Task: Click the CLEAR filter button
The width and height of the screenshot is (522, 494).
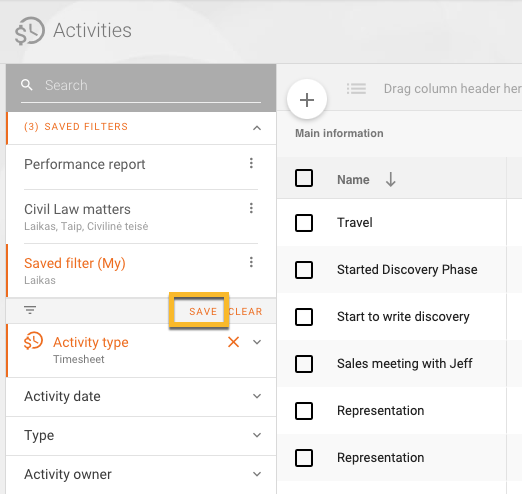Action: 245,312
